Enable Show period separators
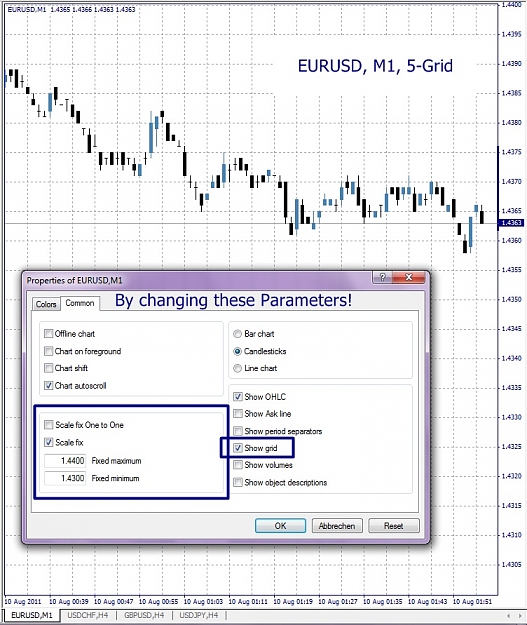 point(238,431)
